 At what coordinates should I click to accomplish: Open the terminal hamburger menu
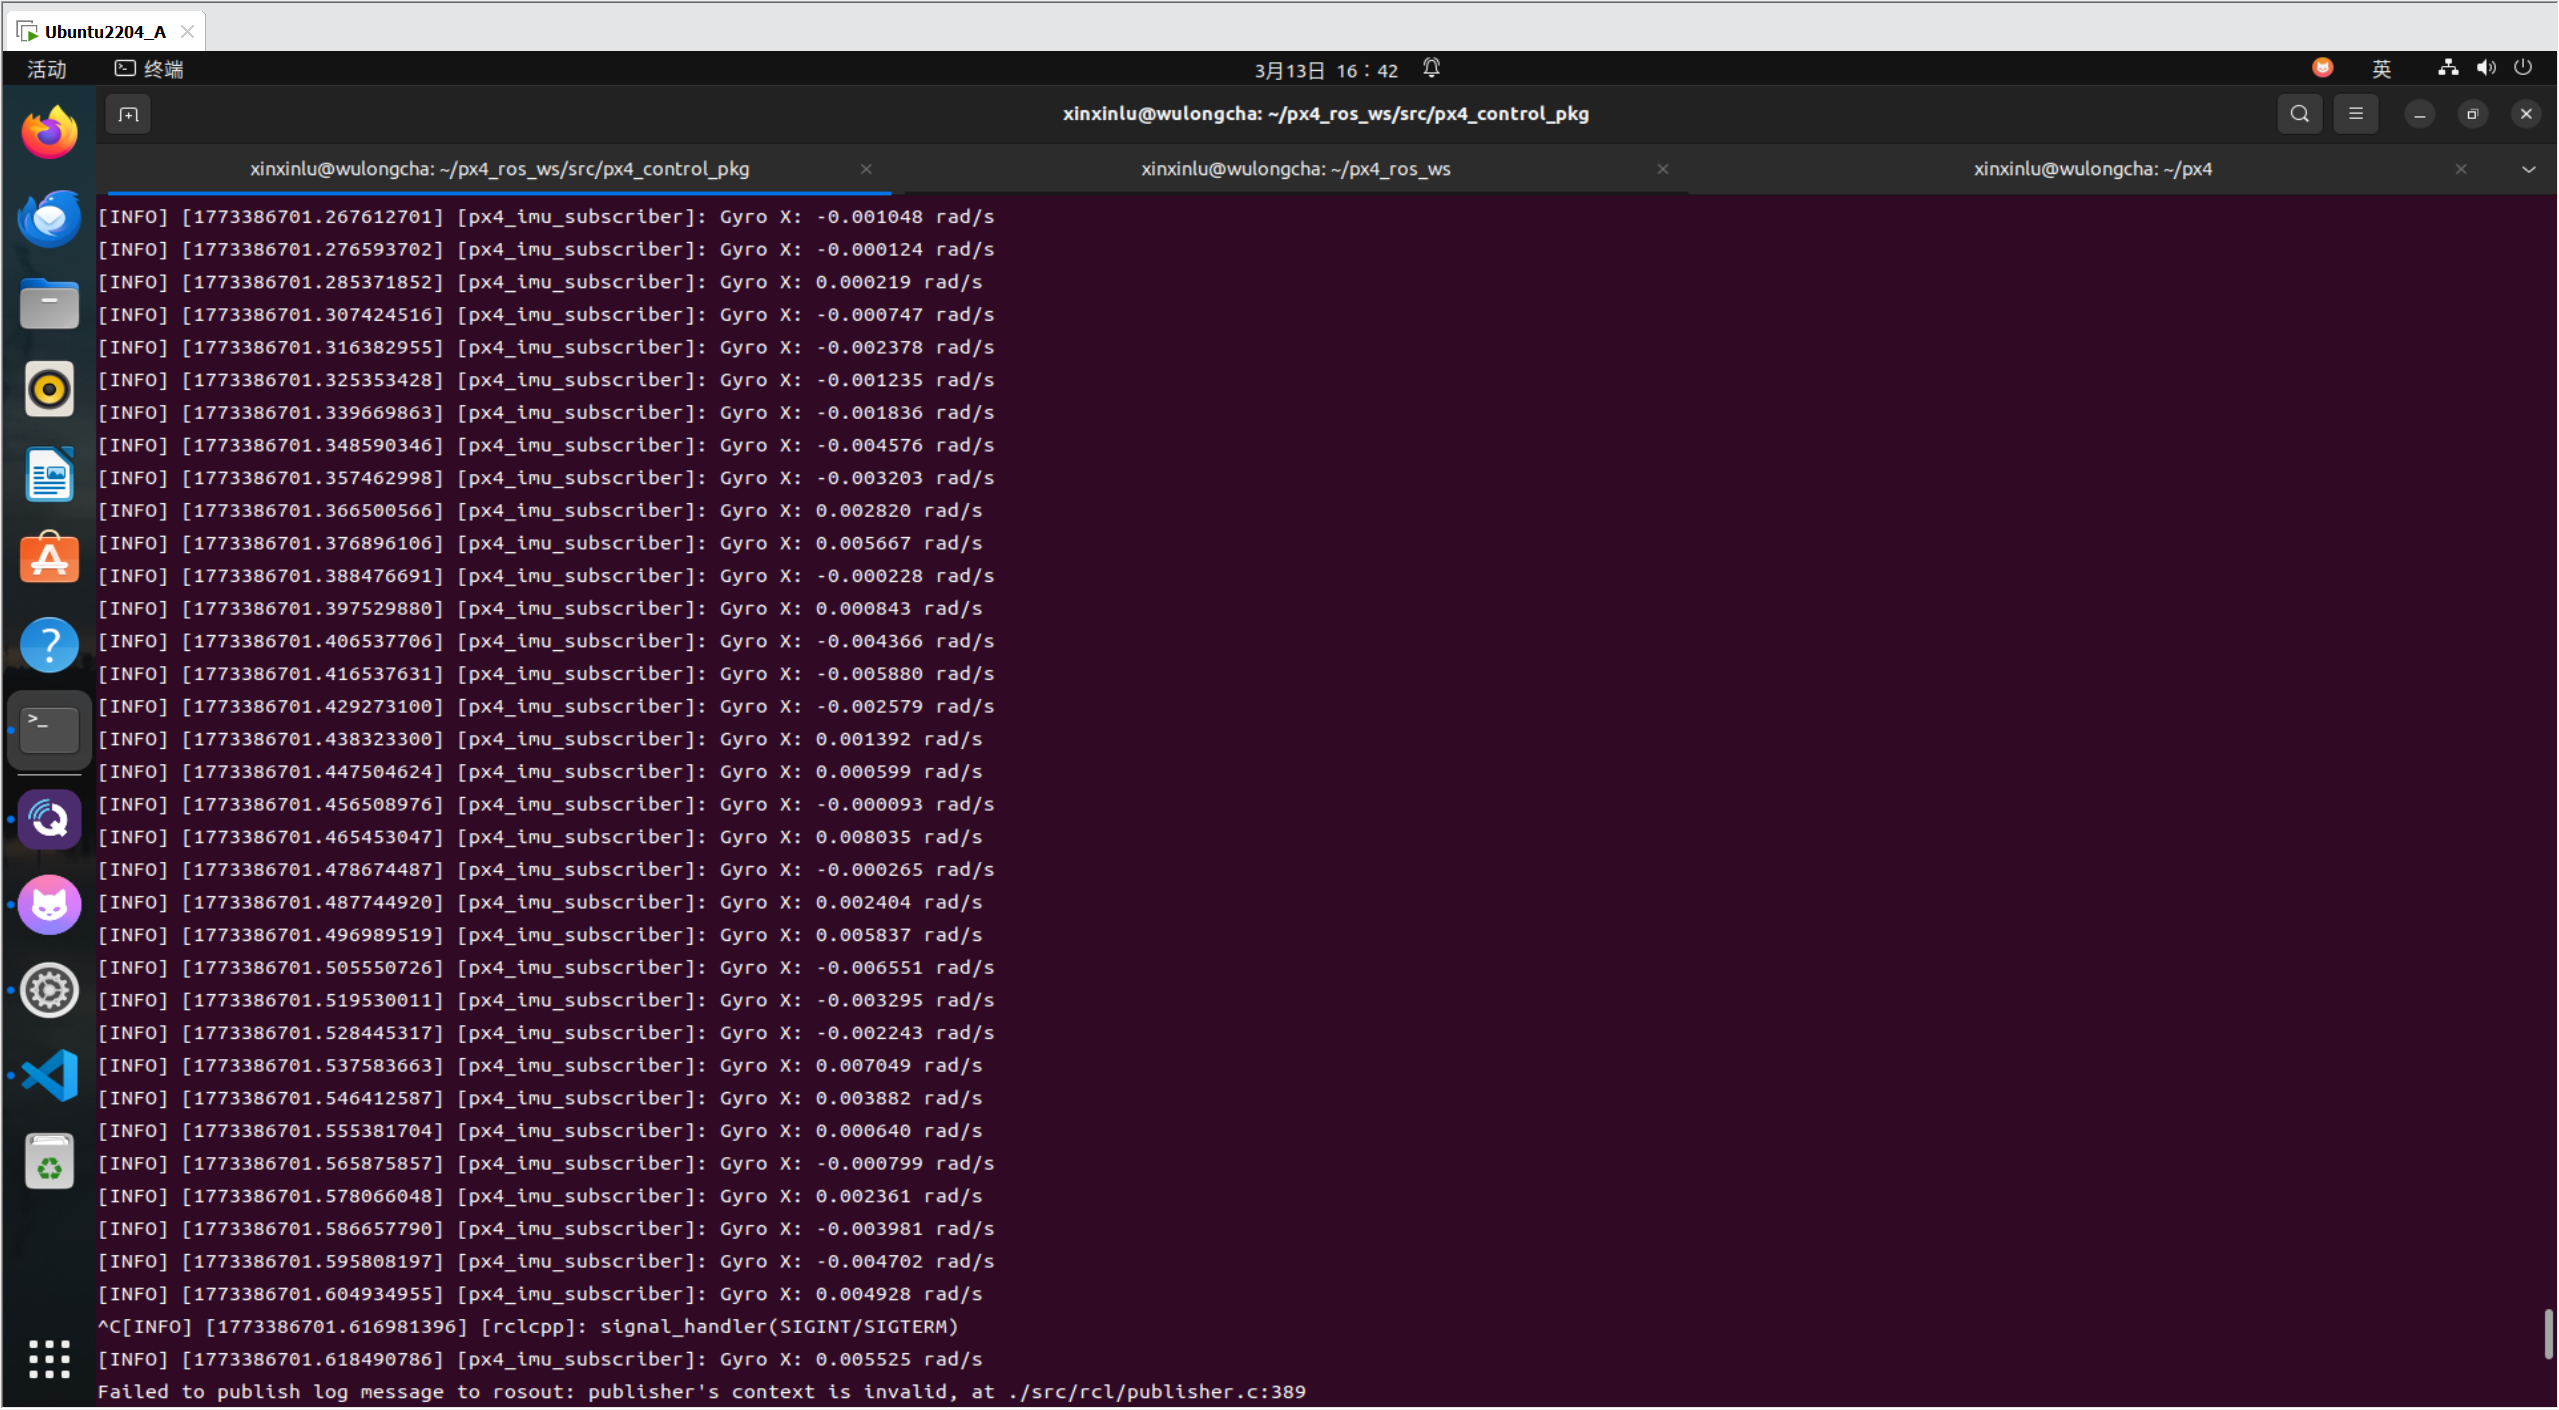2355,114
